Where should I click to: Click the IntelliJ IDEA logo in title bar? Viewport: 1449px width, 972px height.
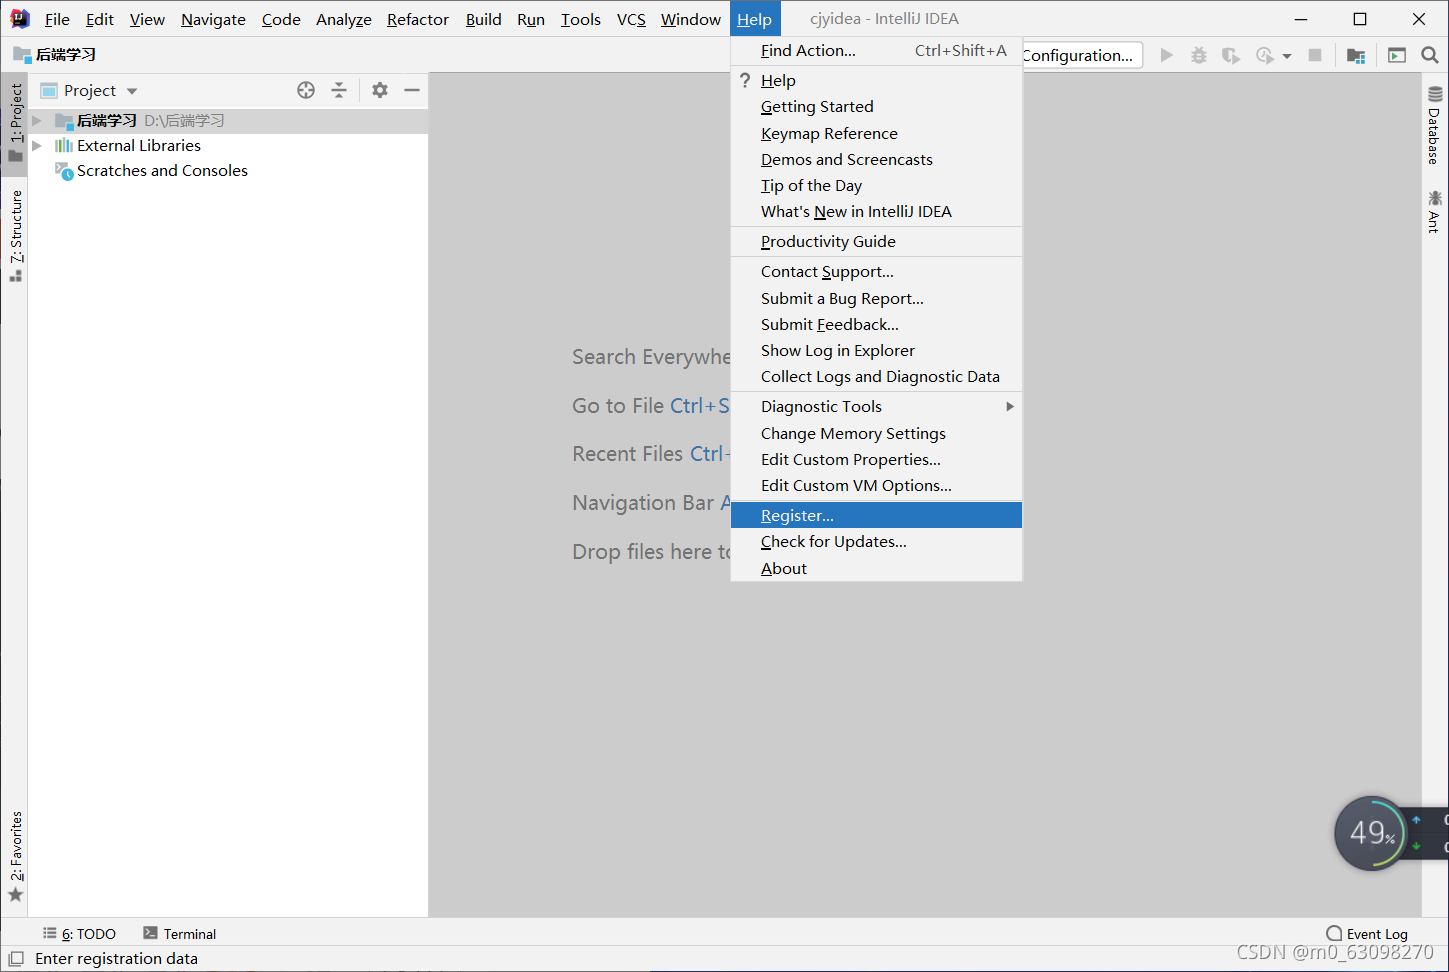point(20,19)
